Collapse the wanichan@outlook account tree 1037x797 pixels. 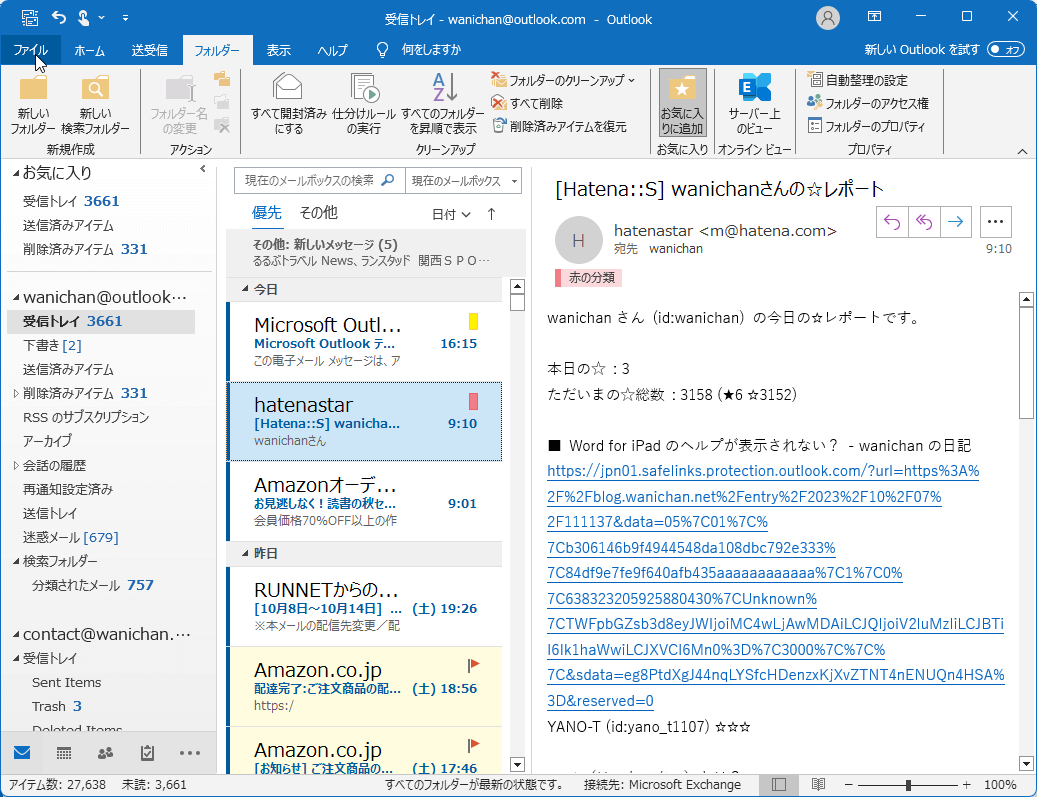16,298
